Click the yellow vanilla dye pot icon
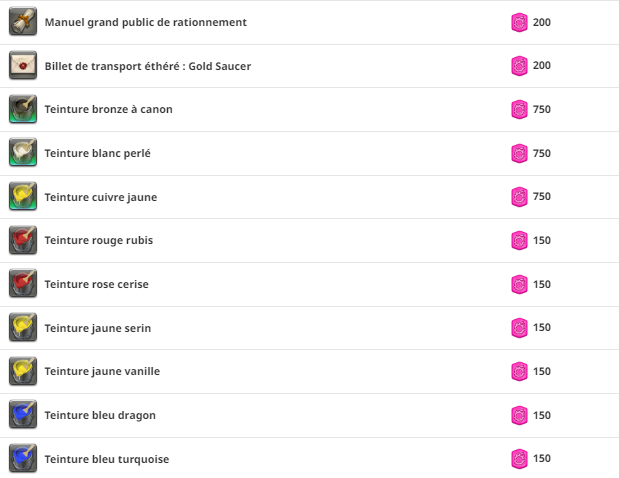 tap(23, 371)
